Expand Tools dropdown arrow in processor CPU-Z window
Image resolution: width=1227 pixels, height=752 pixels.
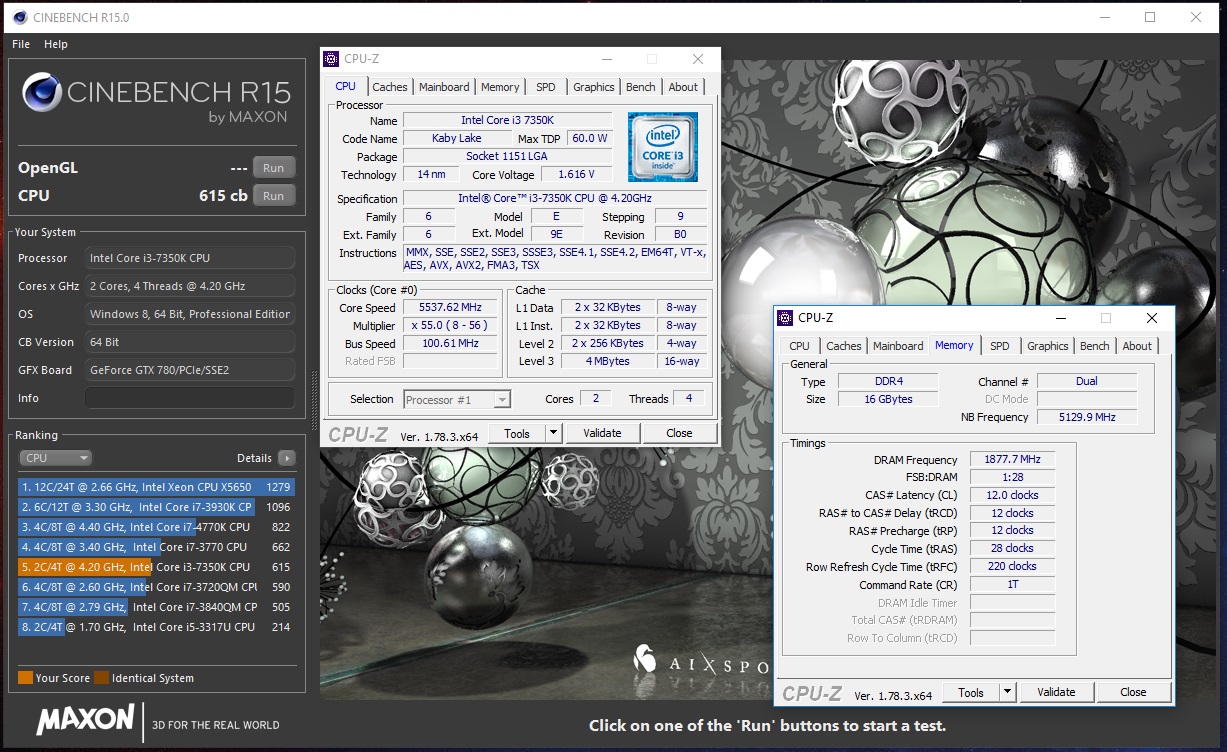point(553,433)
